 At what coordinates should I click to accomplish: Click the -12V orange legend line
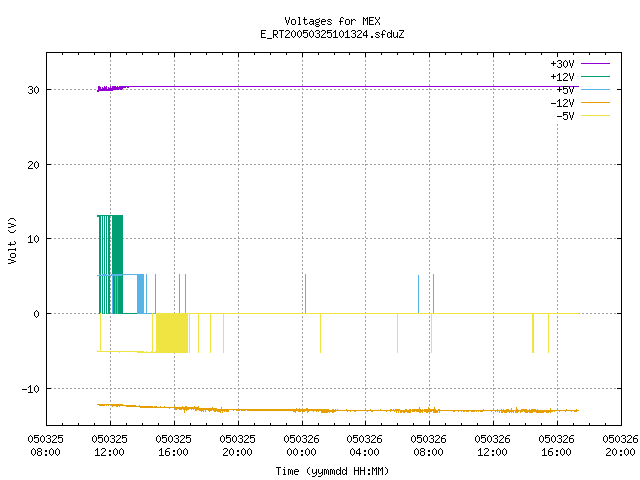pyautogui.click(x=595, y=102)
